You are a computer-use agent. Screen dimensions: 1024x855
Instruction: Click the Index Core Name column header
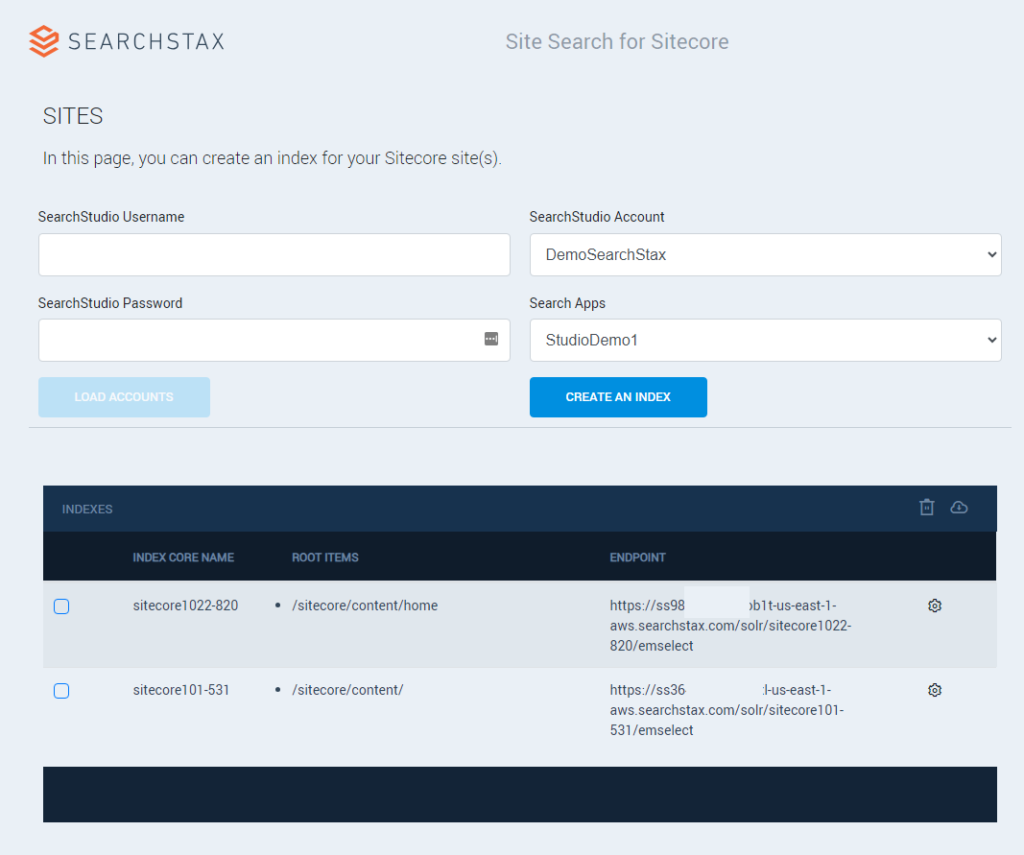[184, 557]
